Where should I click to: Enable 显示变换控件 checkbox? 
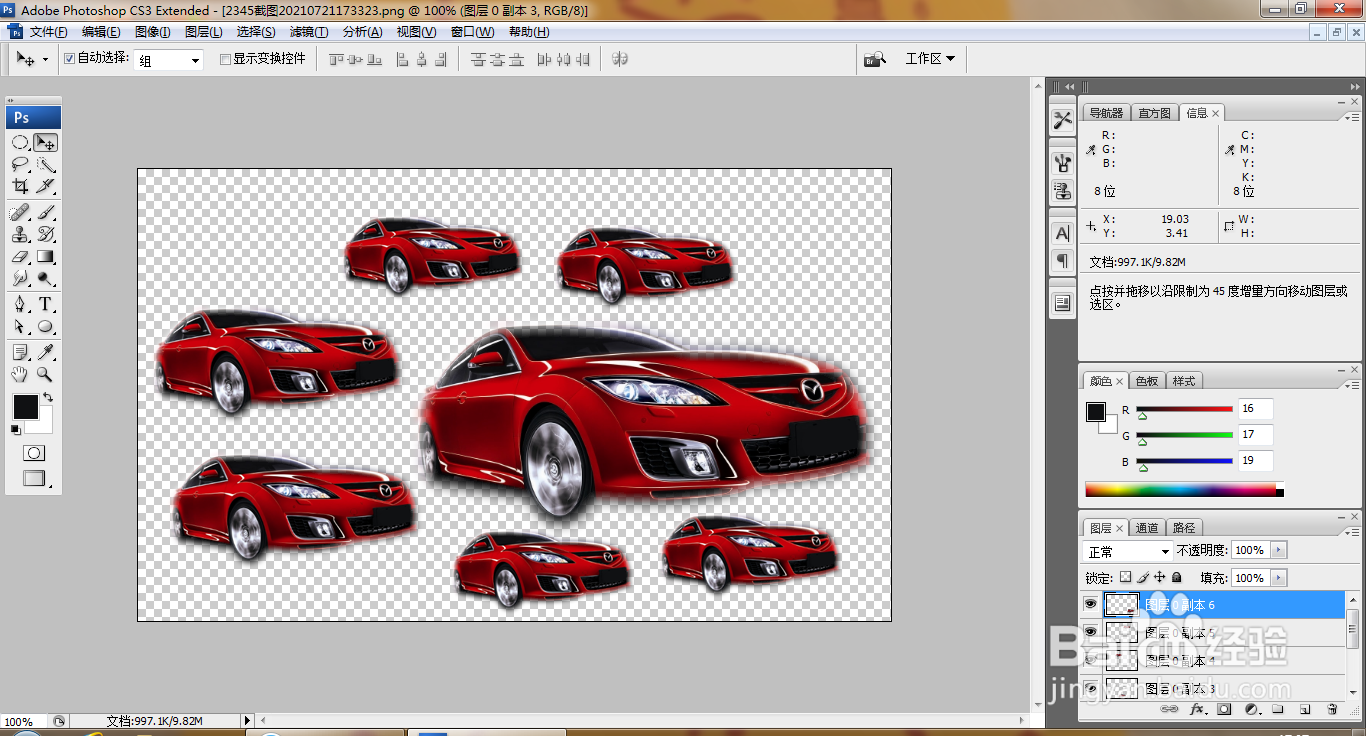225,59
